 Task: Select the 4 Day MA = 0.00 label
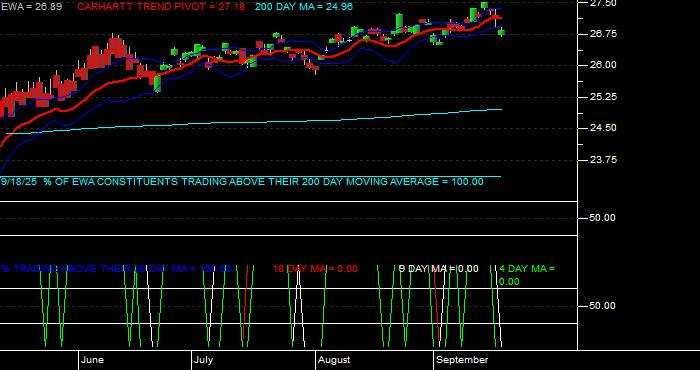coord(527,275)
